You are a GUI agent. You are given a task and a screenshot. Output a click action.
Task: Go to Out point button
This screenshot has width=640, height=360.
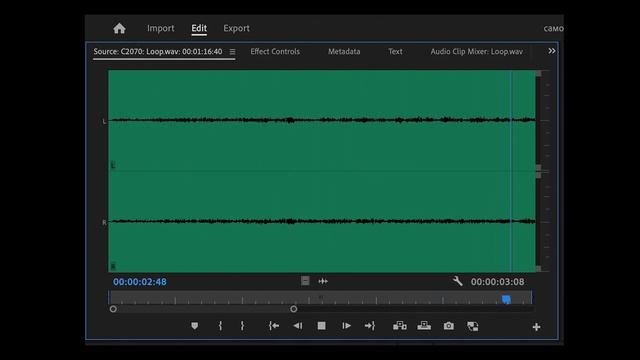point(370,326)
